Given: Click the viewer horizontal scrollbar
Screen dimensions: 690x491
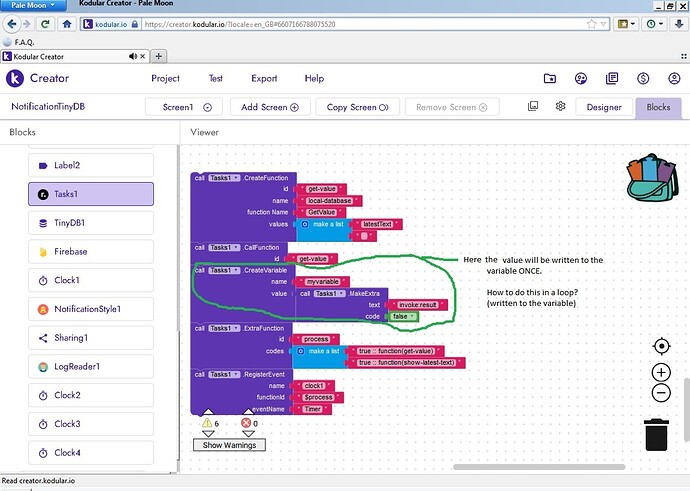Looking at the screenshot, I should [539, 467].
